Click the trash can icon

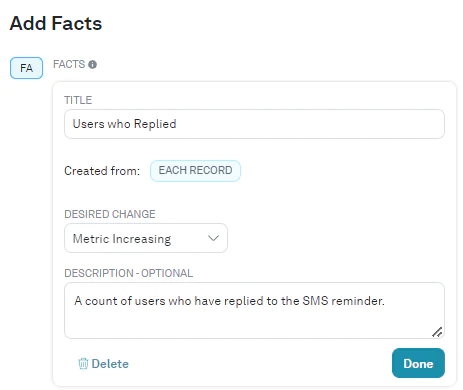pos(83,364)
